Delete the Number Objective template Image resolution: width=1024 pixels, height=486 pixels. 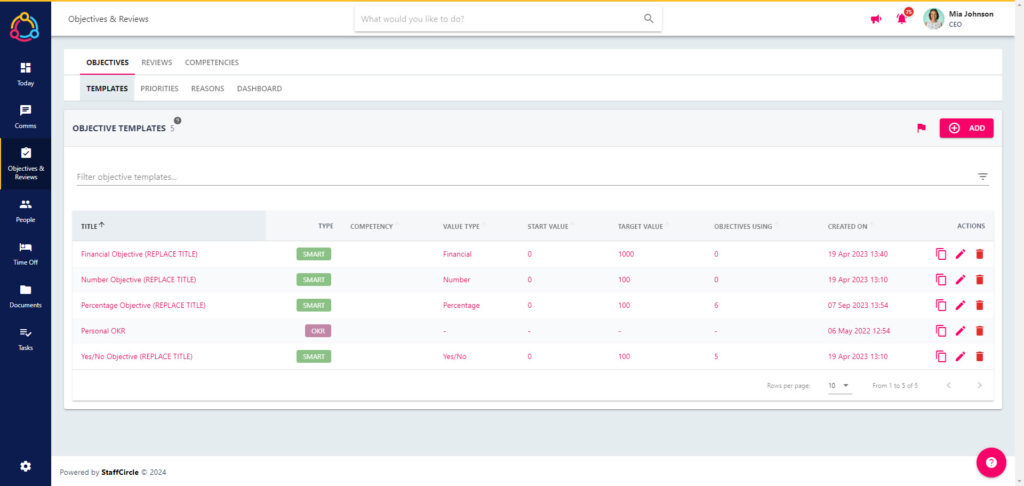coord(979,280)
